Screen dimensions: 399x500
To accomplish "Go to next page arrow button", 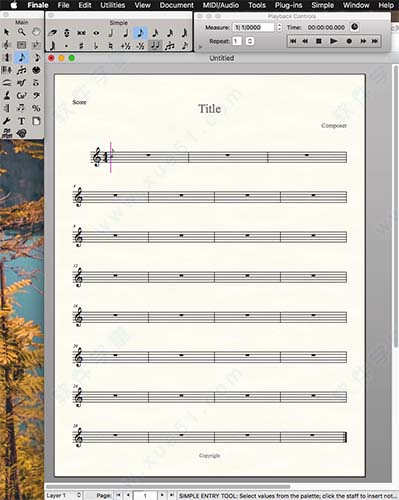I will pyautogui.click(x=162, y=495).
